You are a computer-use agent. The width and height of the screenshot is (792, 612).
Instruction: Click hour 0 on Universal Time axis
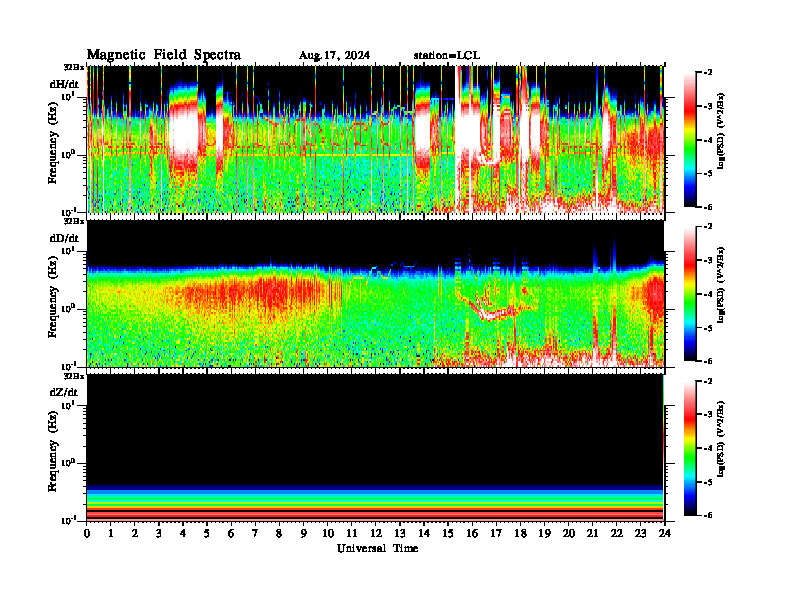[87, 534]
